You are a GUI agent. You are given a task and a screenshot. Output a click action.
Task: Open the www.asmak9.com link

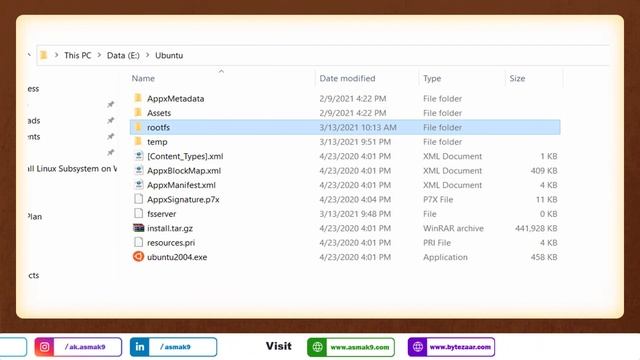(360, 347)
